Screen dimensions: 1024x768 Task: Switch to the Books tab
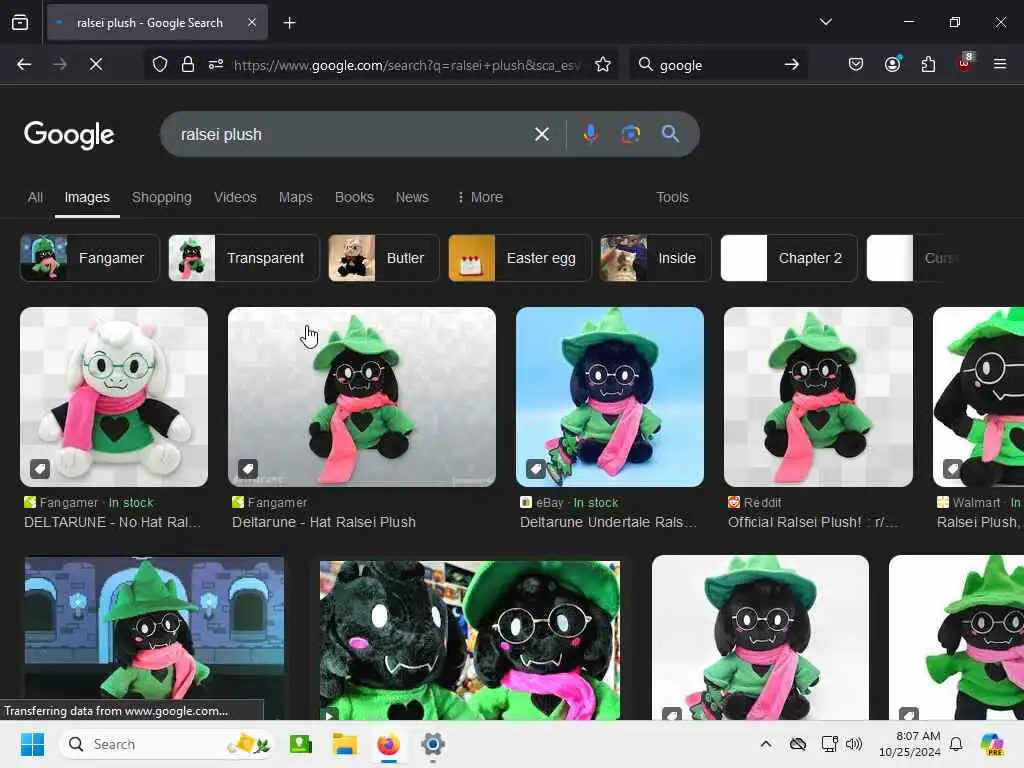354,197
